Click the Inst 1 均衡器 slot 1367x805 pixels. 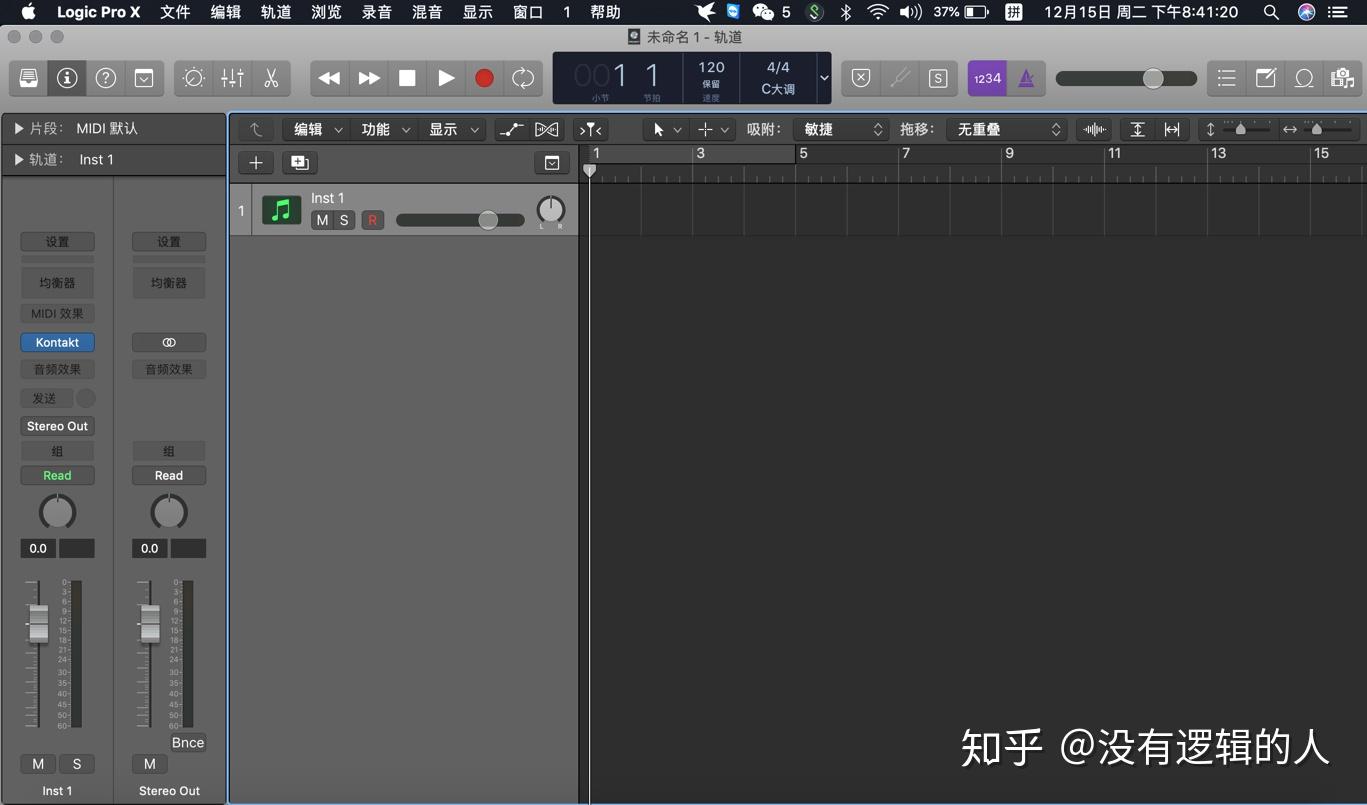tap(58, 283)
